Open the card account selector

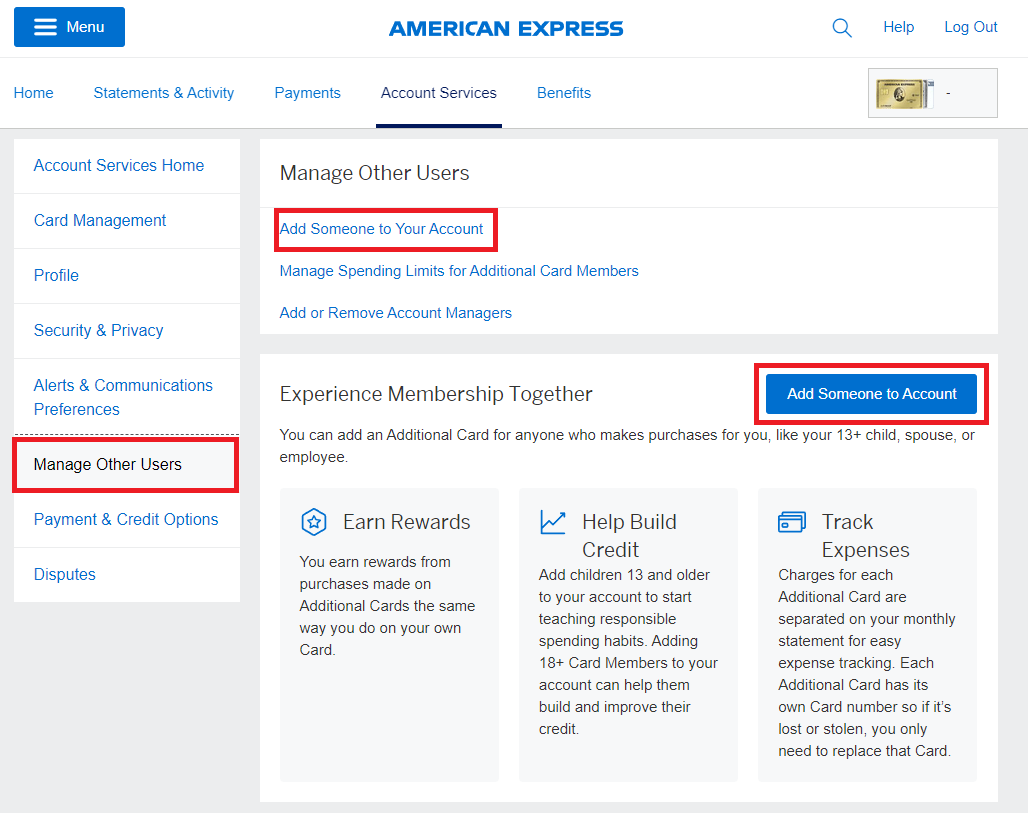[x=932, y=91]
